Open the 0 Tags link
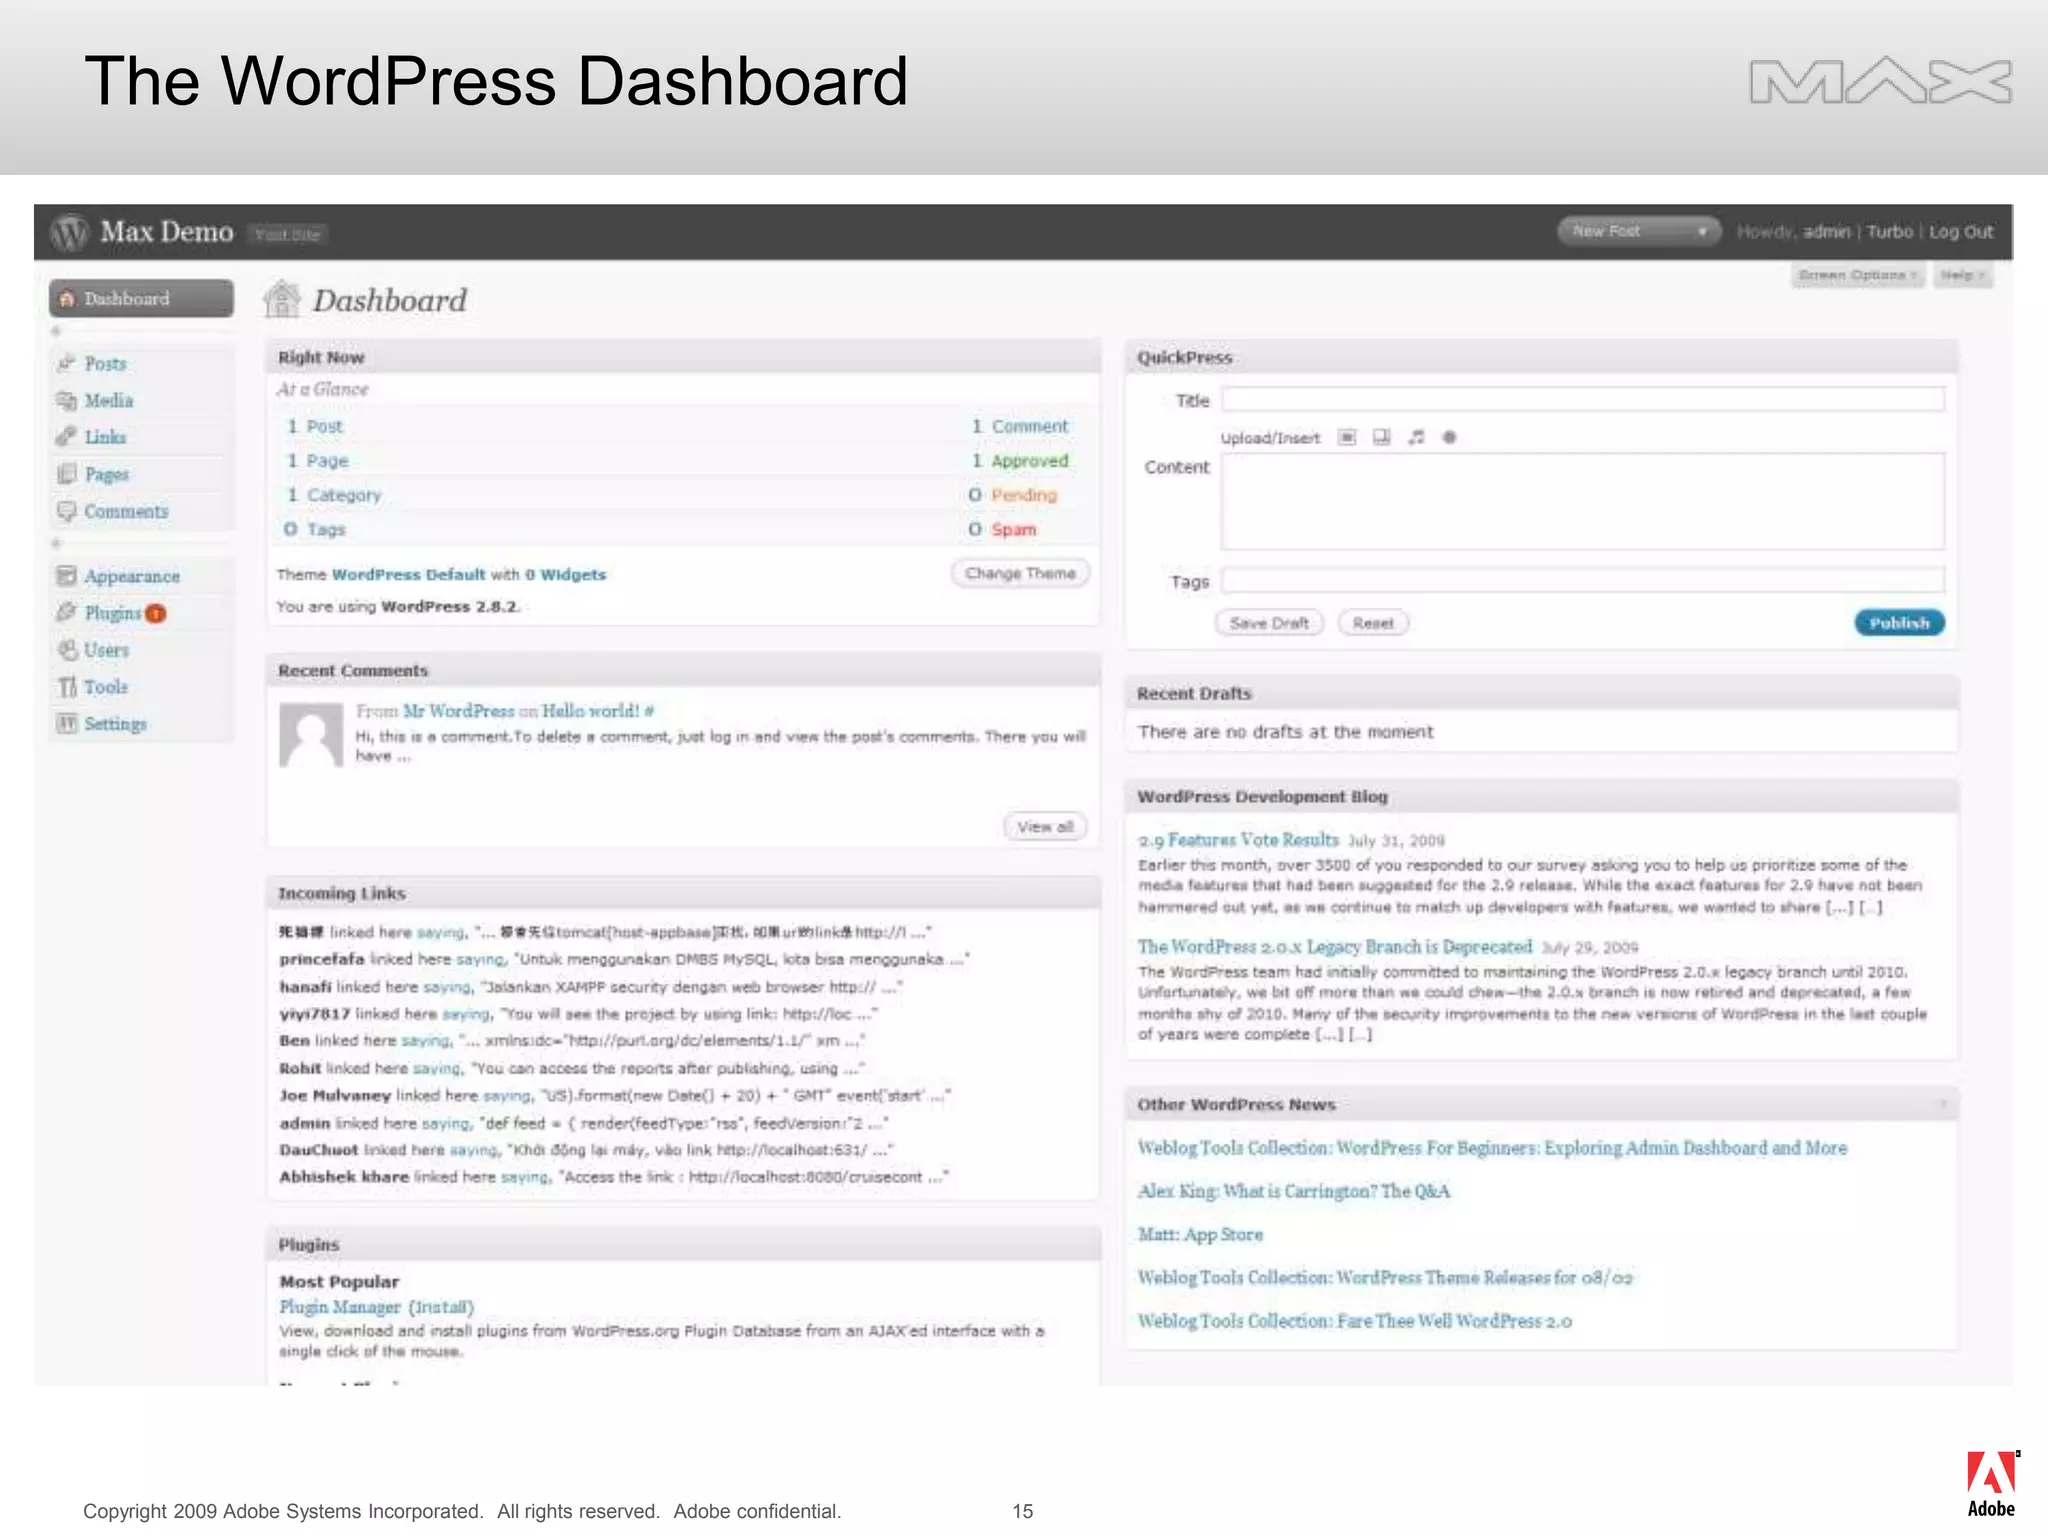The height and width of the screenshot is (1536, 2048). (x=314, y=529)
